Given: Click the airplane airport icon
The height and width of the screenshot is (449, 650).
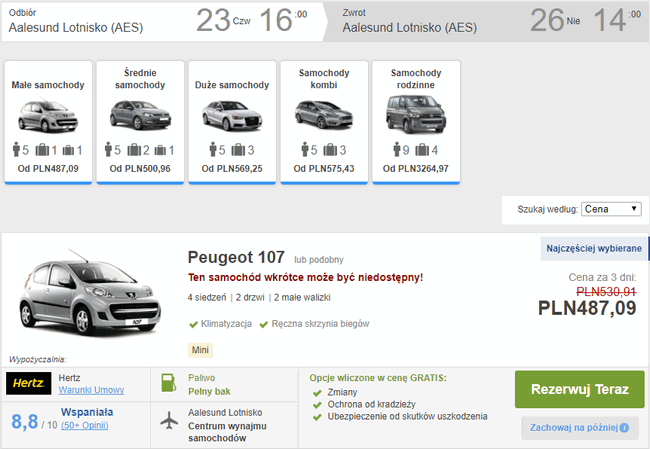Looking at the screenshot, I should [169, 421].
